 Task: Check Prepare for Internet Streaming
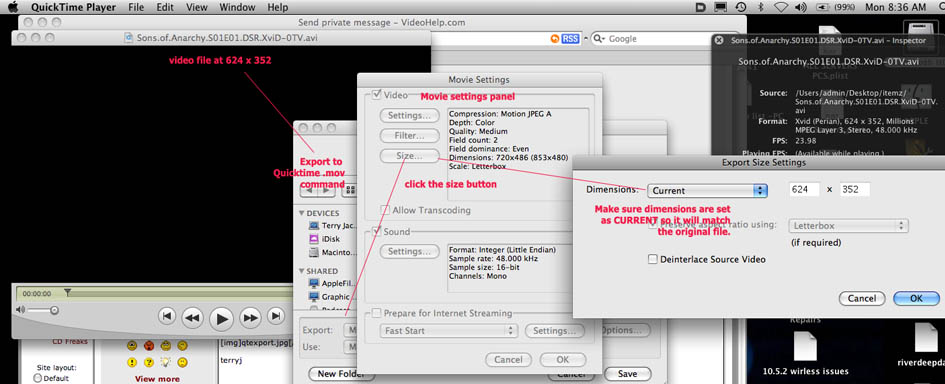click(377, 313)
